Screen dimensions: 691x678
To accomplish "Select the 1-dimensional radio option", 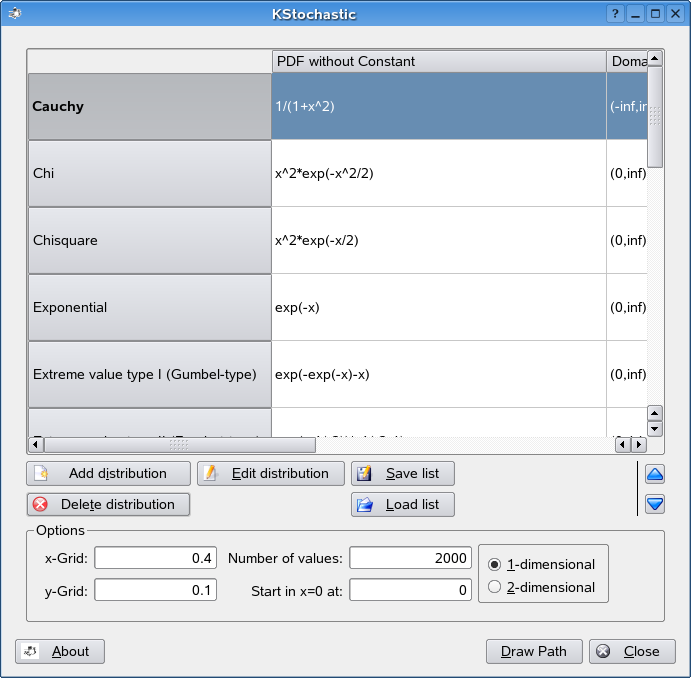I will click(x=495, y=564).
